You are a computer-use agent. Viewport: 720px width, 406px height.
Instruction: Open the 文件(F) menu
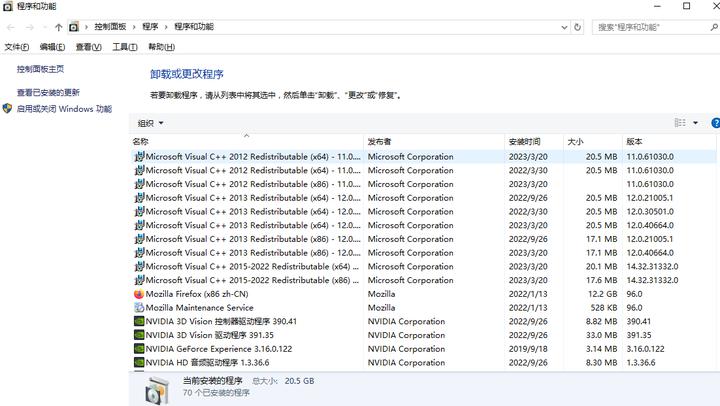tap(17, 47)
